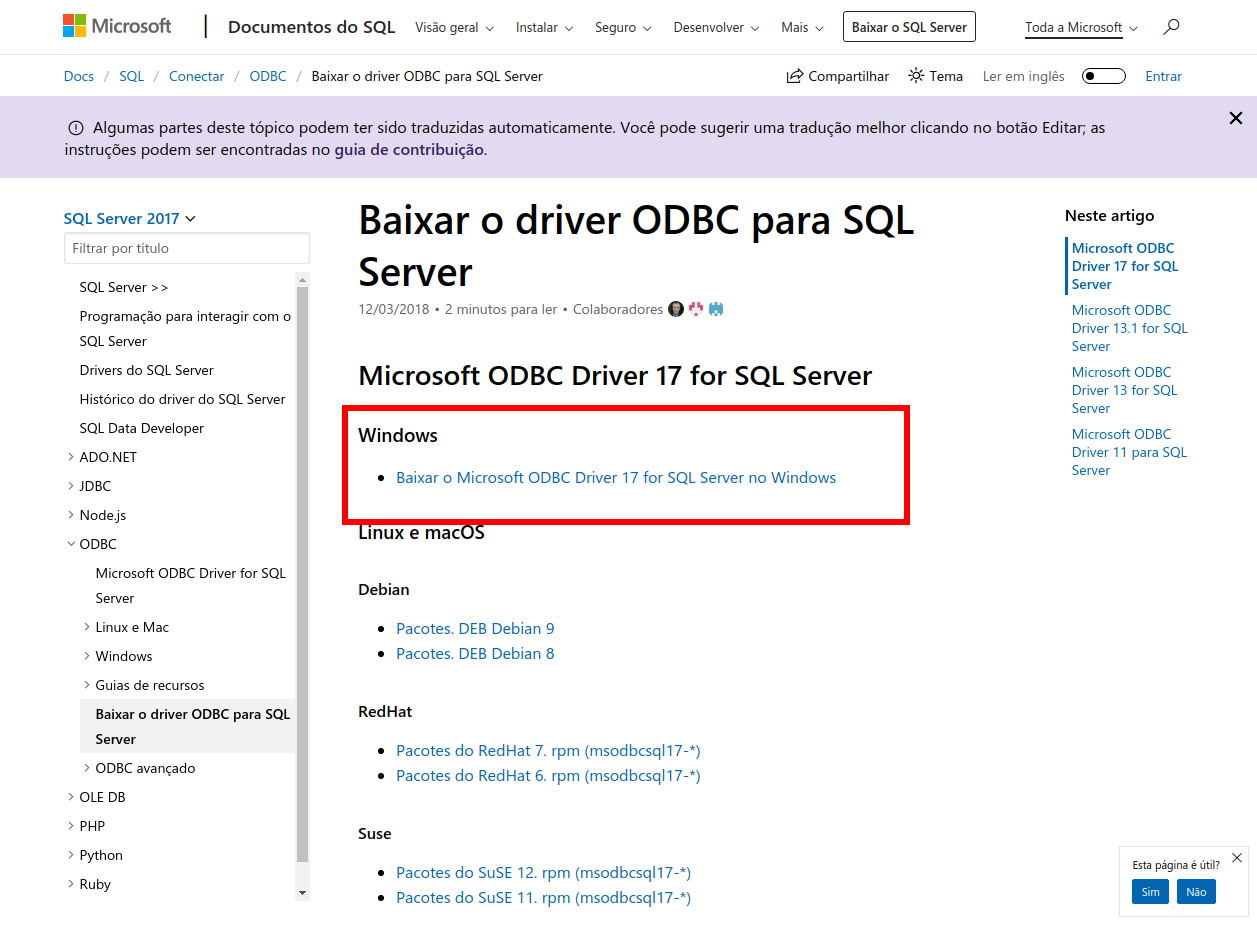Click the Entrar sign-in link
This screenshot has height=925, width=1257.
[x=1163, y=76]
